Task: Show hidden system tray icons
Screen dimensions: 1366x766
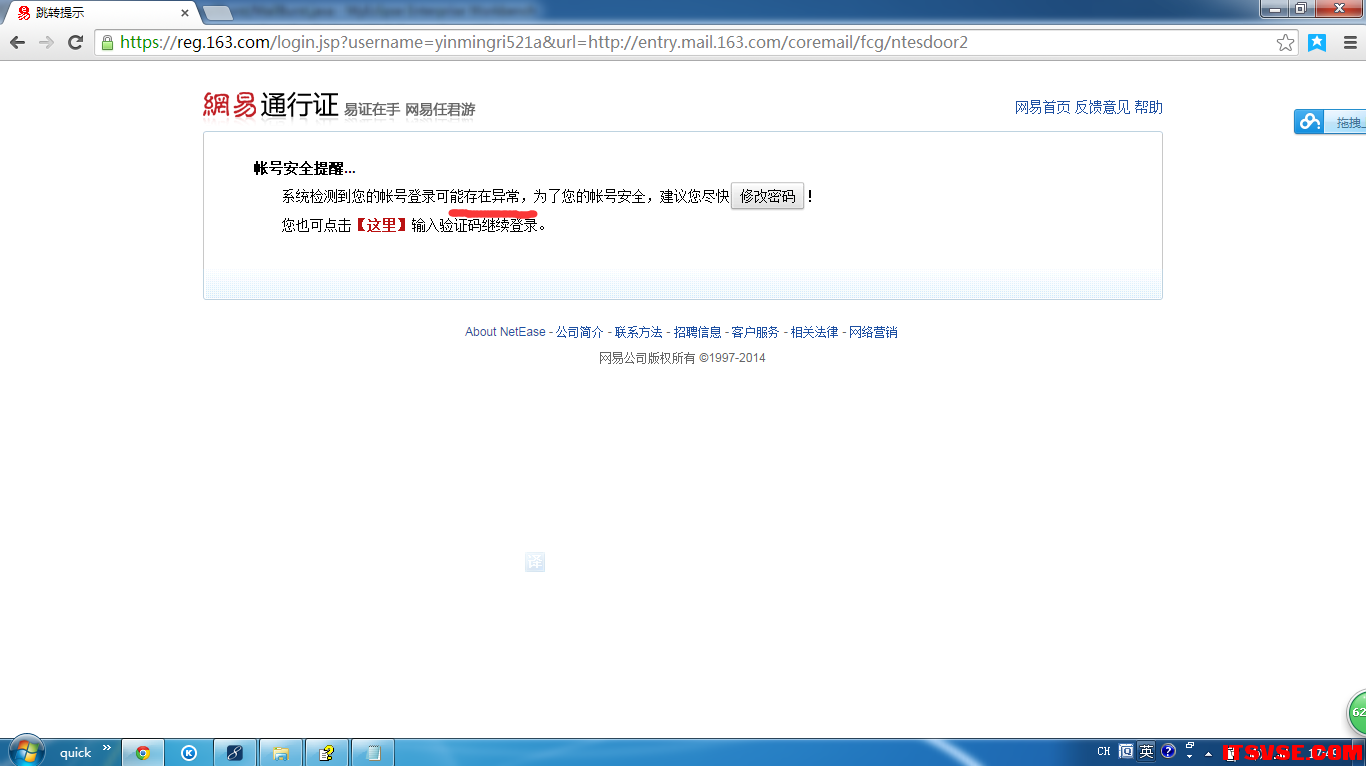Action: tap(1209, 753)
